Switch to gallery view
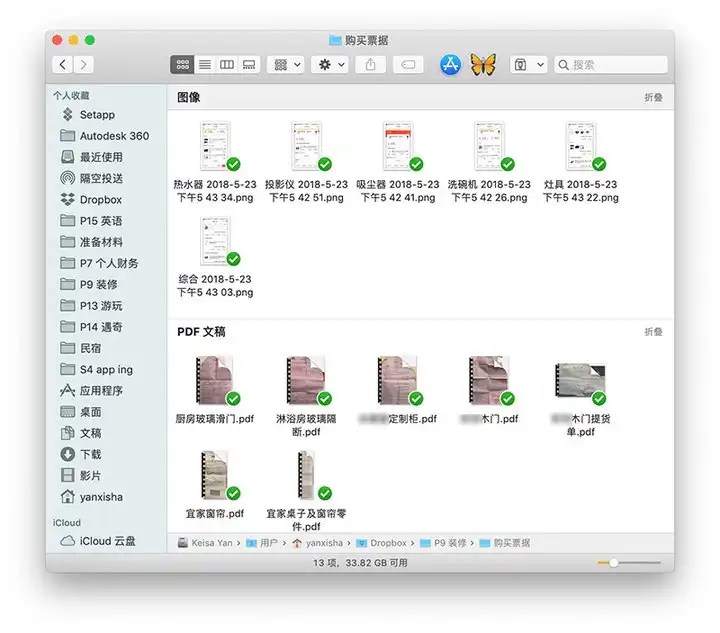 [249, 65]
